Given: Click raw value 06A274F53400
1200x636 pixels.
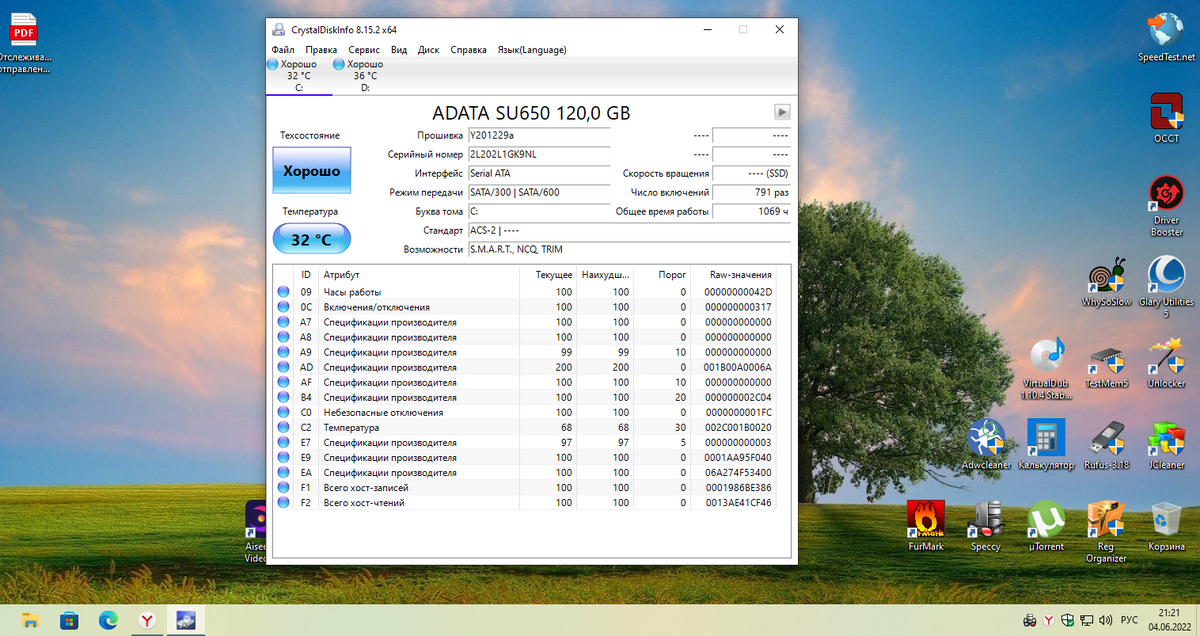Looking at the screenshot, I should 738,472.
